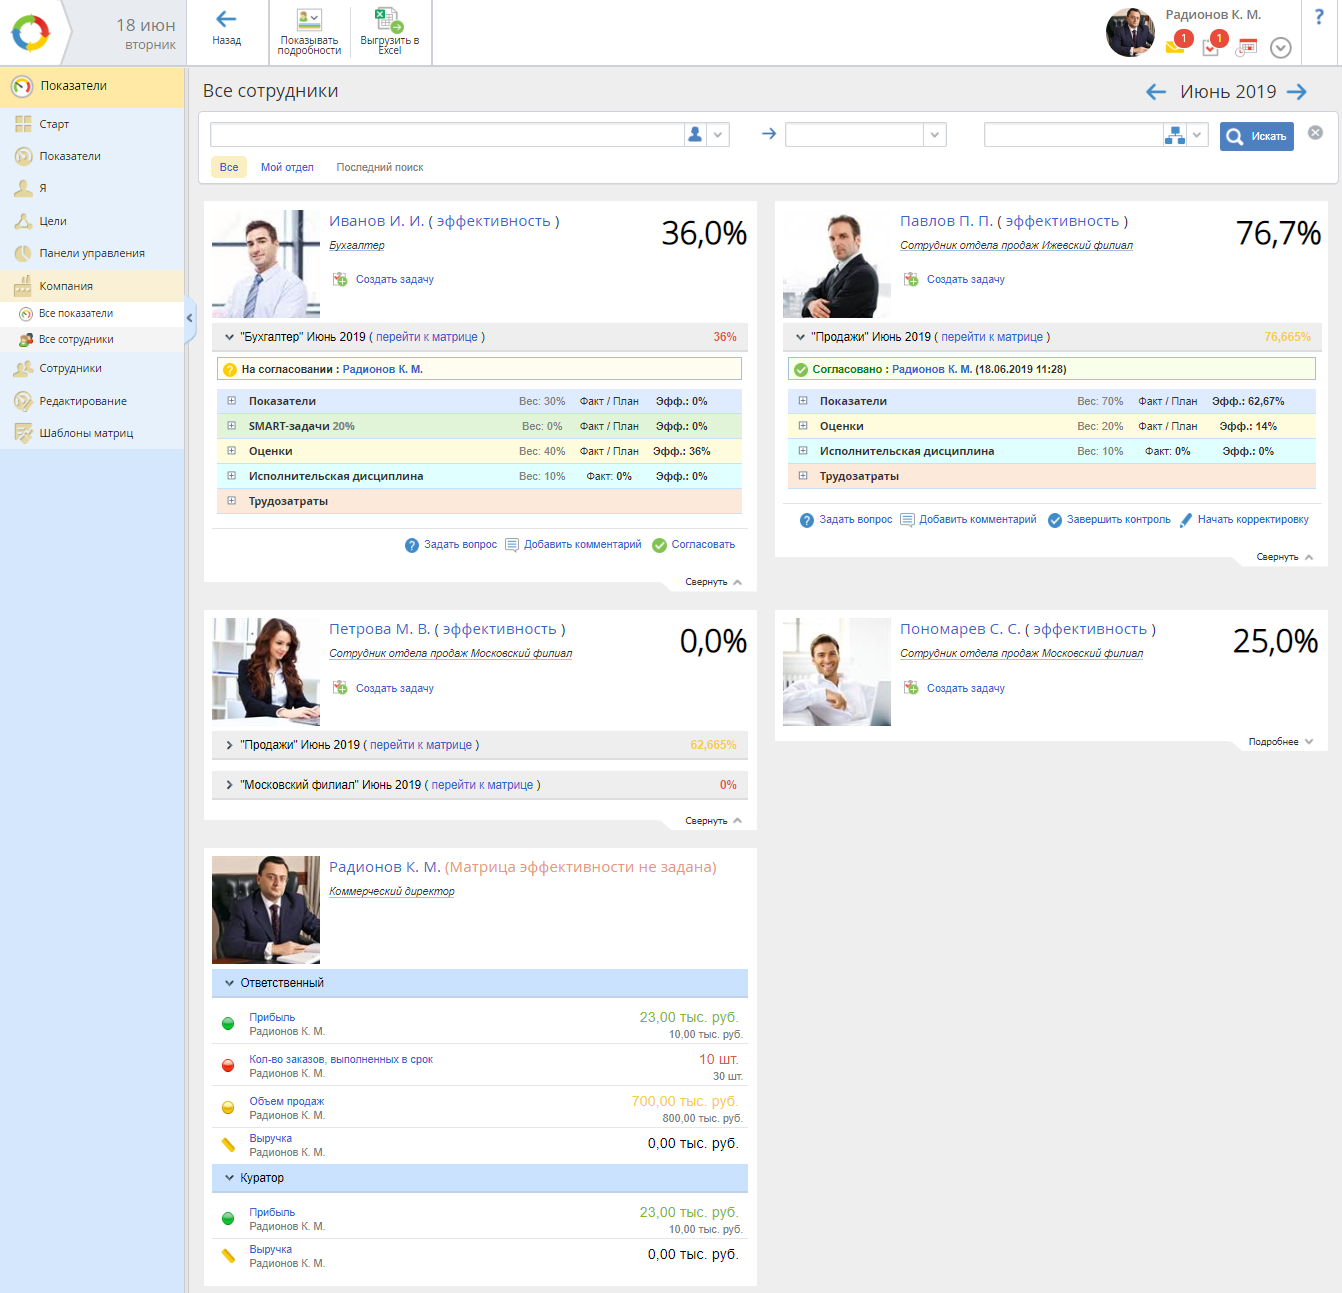
Task: Expand SMART-задачи row plus box
Action: pyautogui.click(x=231, y=426)
